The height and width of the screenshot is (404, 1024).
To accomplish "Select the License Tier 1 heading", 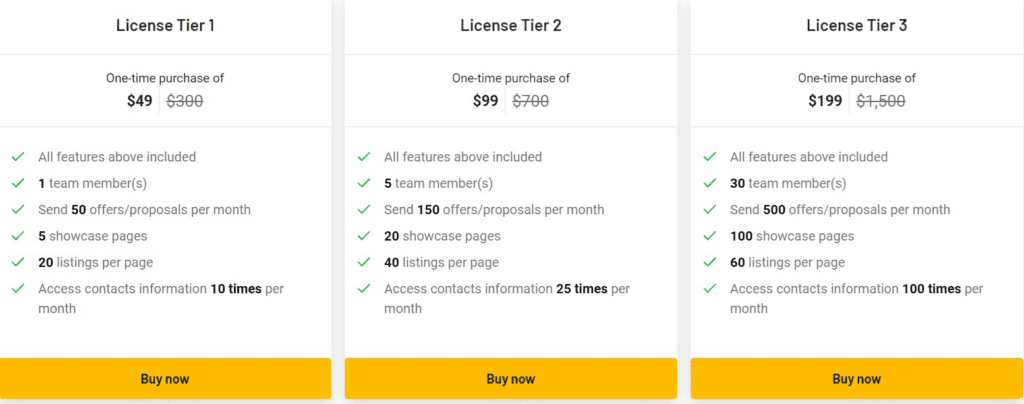I will [165, 25].
